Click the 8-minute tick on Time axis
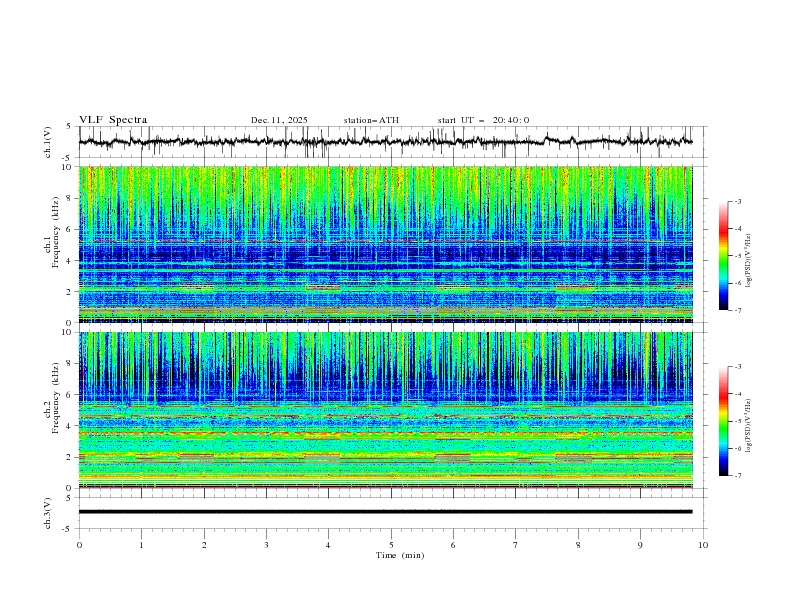This screenshot has width=792, height=612. (x=578, y=544)
